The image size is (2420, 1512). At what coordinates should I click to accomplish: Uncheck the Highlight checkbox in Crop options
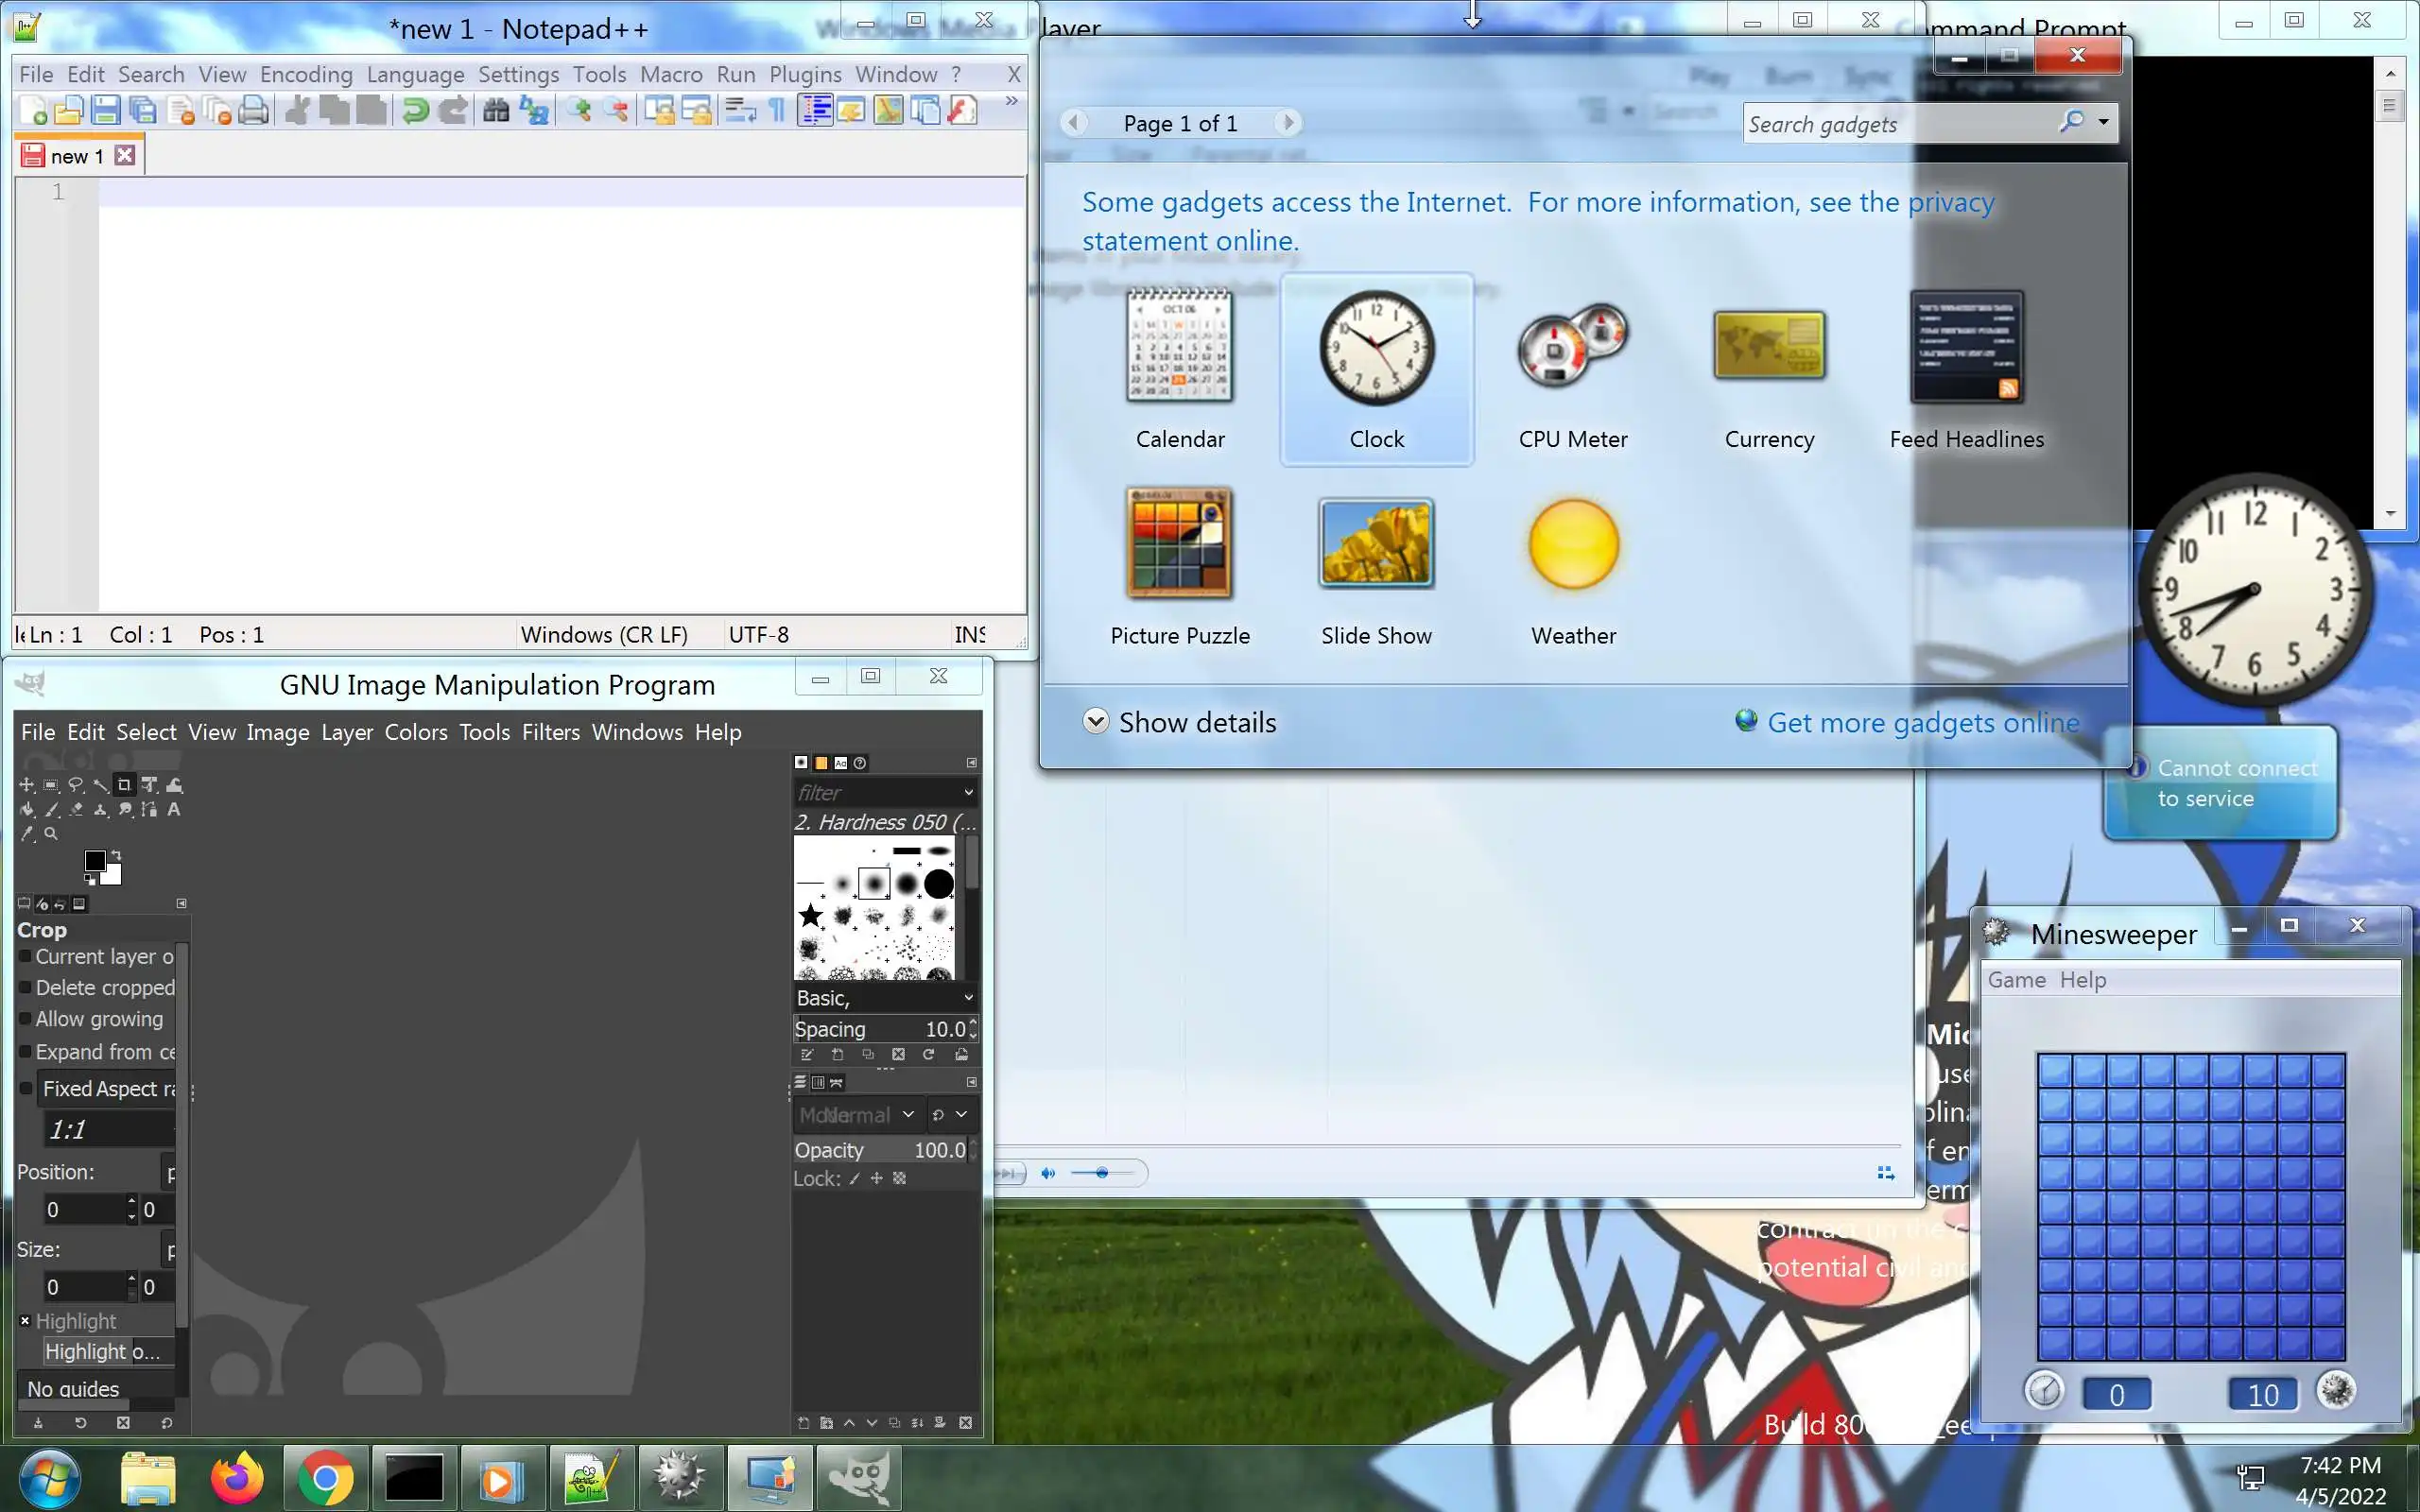(26, 1321)
